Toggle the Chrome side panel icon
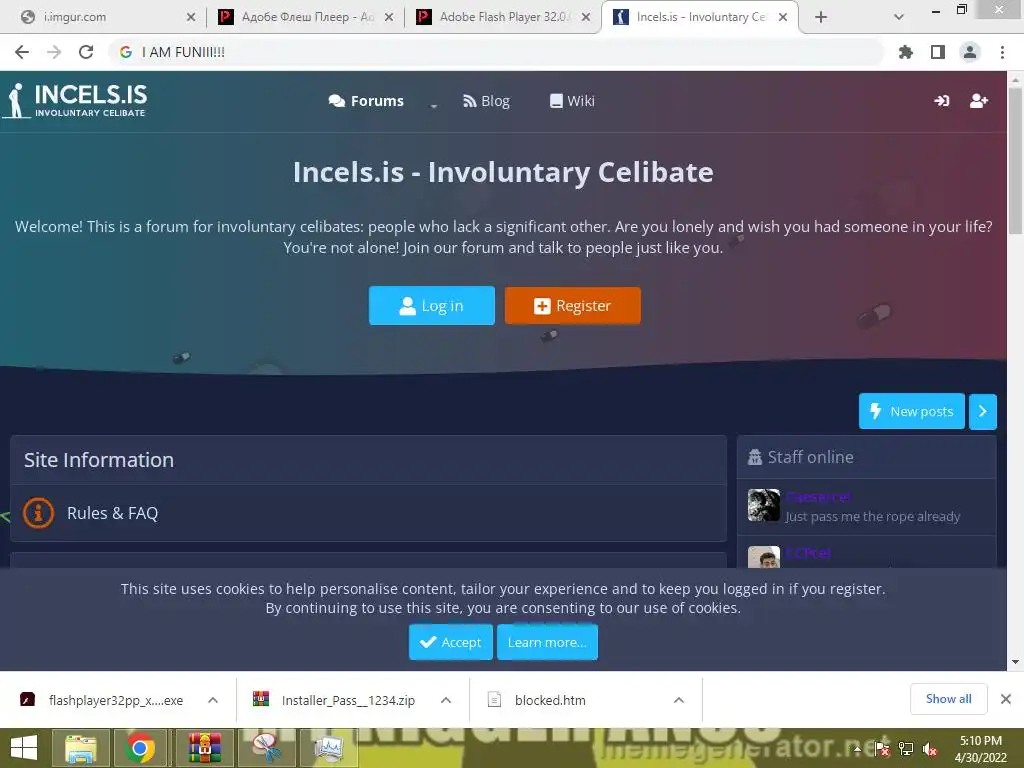This screenshot has width=1024, height=768. pyautogui.click(x=938, y=52)
